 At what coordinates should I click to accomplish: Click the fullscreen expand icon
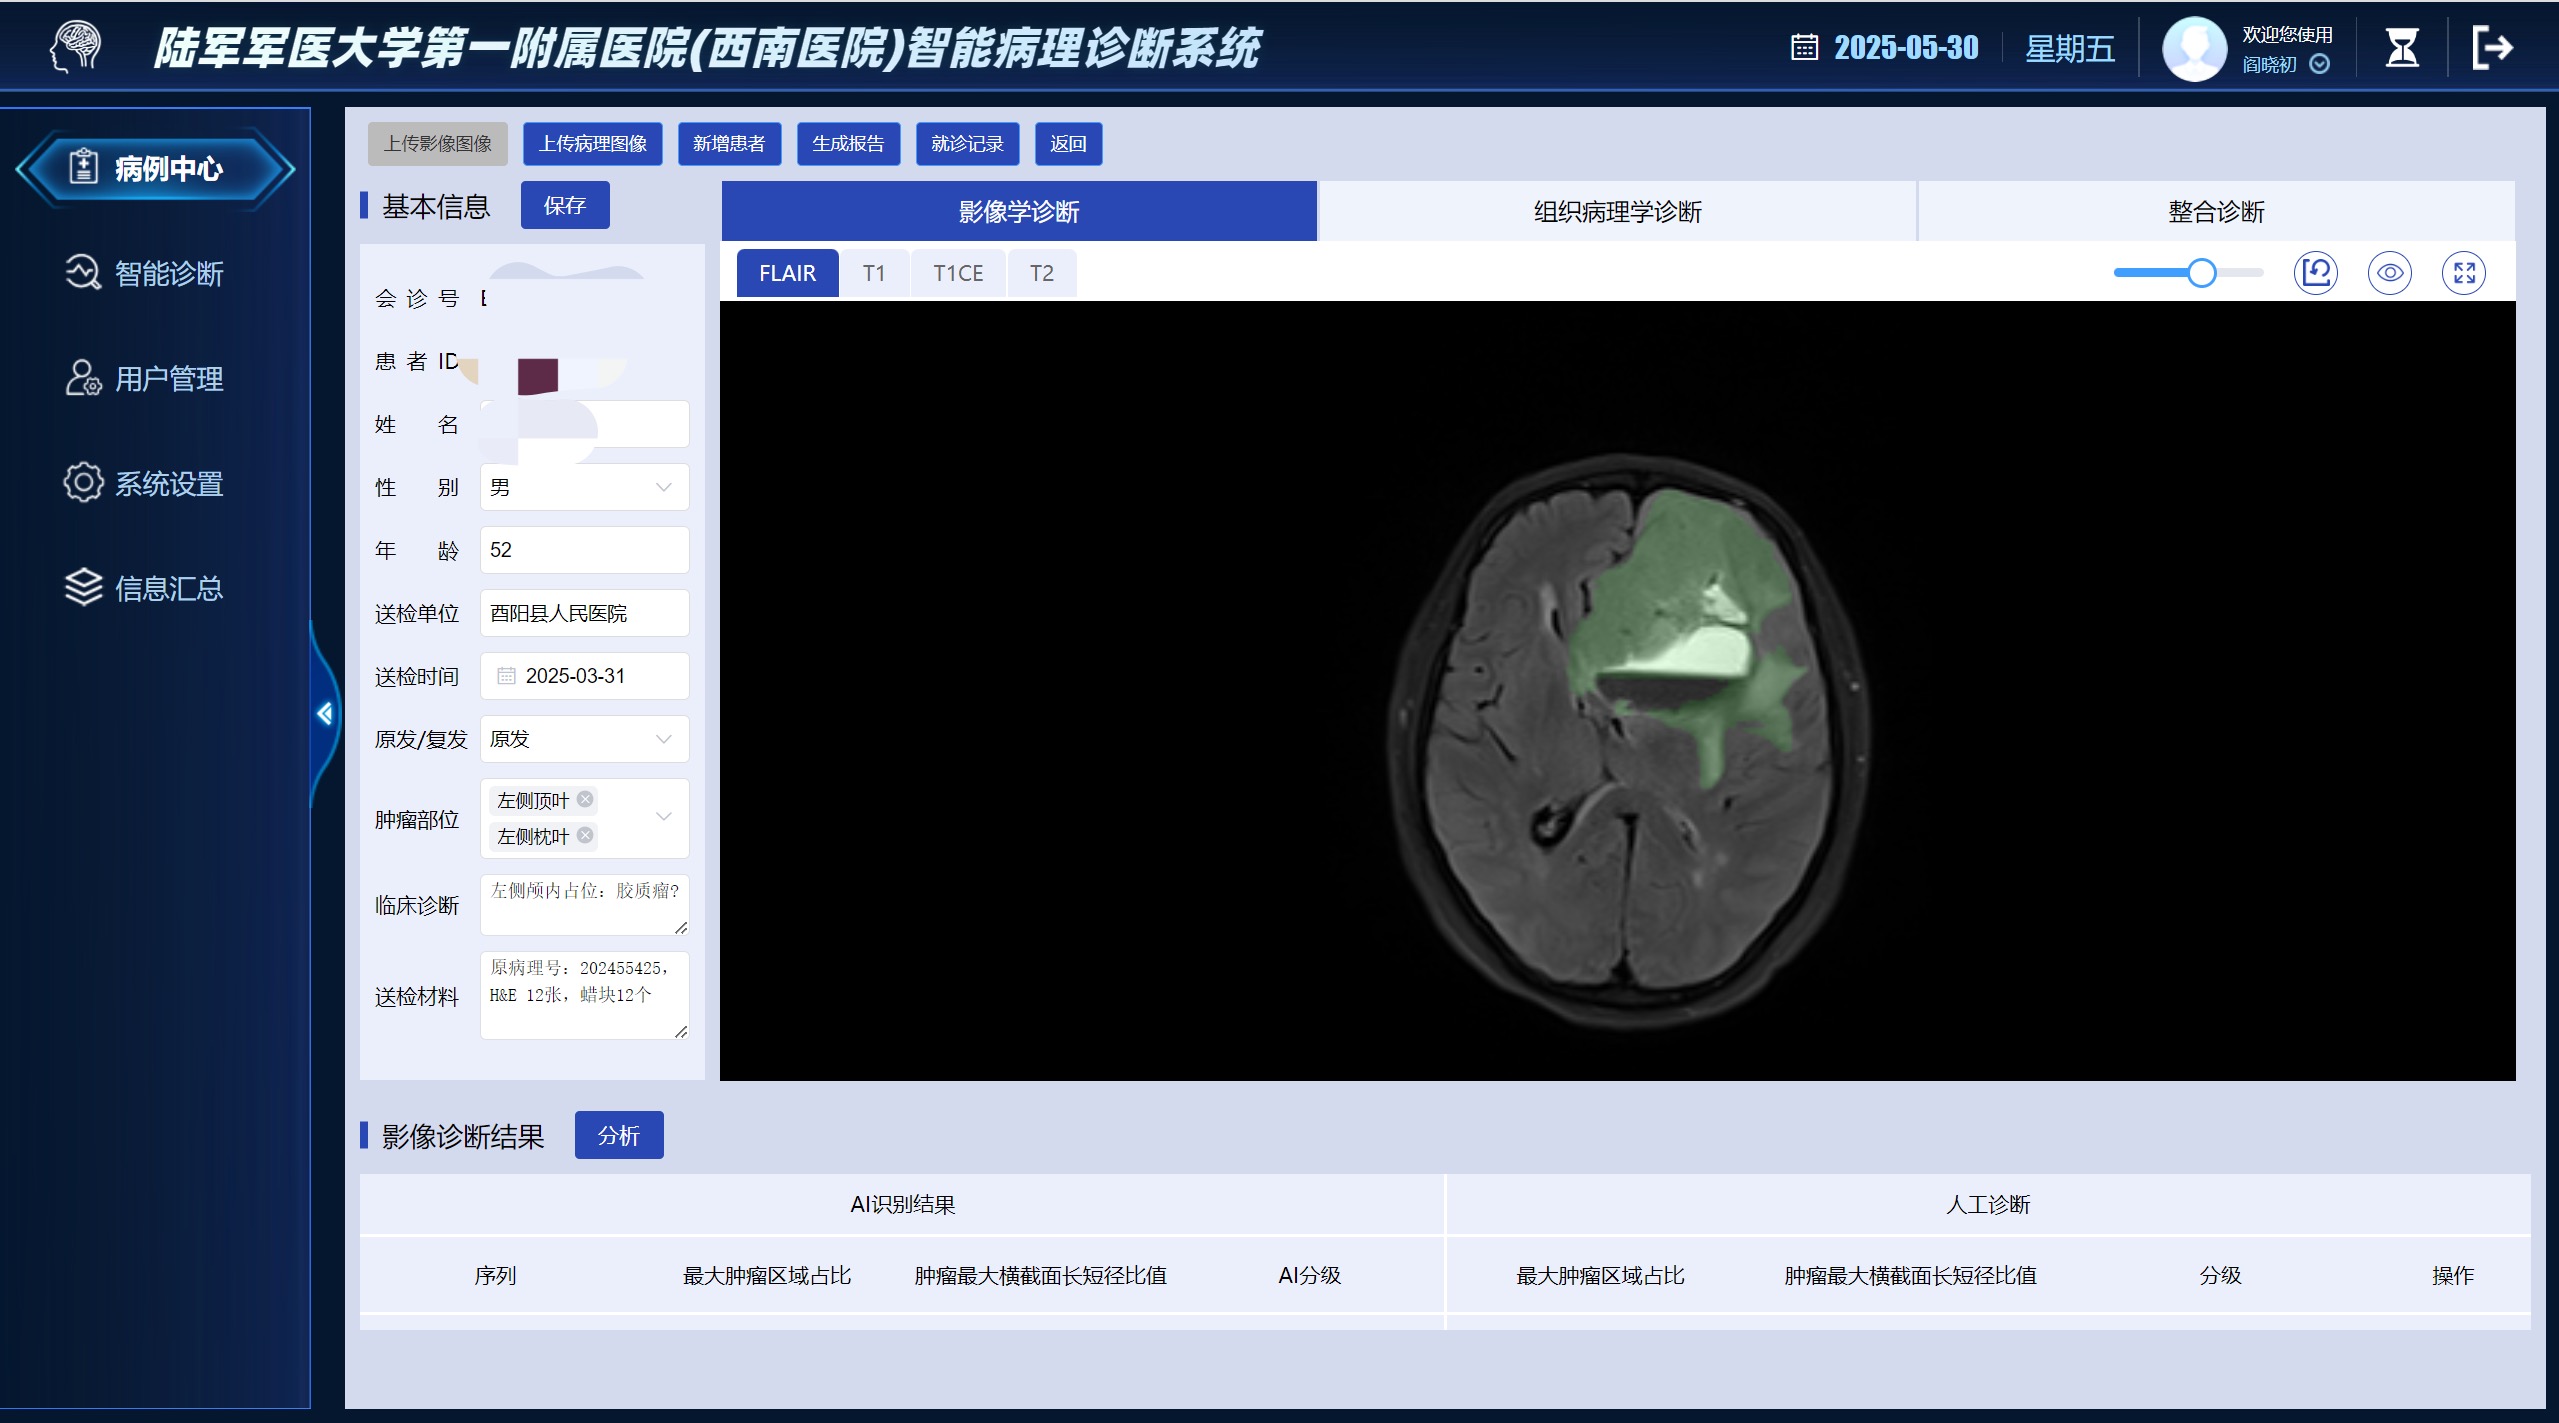pyautogui.click(x=2463, y=273)
